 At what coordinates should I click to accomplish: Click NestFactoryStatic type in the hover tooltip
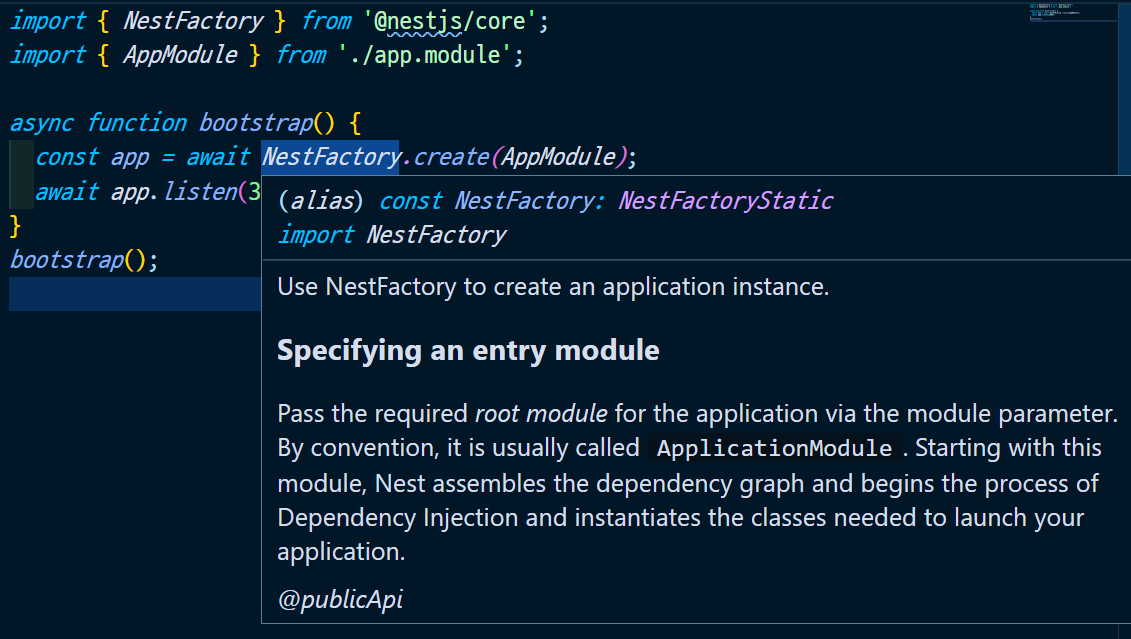point(726,200)
